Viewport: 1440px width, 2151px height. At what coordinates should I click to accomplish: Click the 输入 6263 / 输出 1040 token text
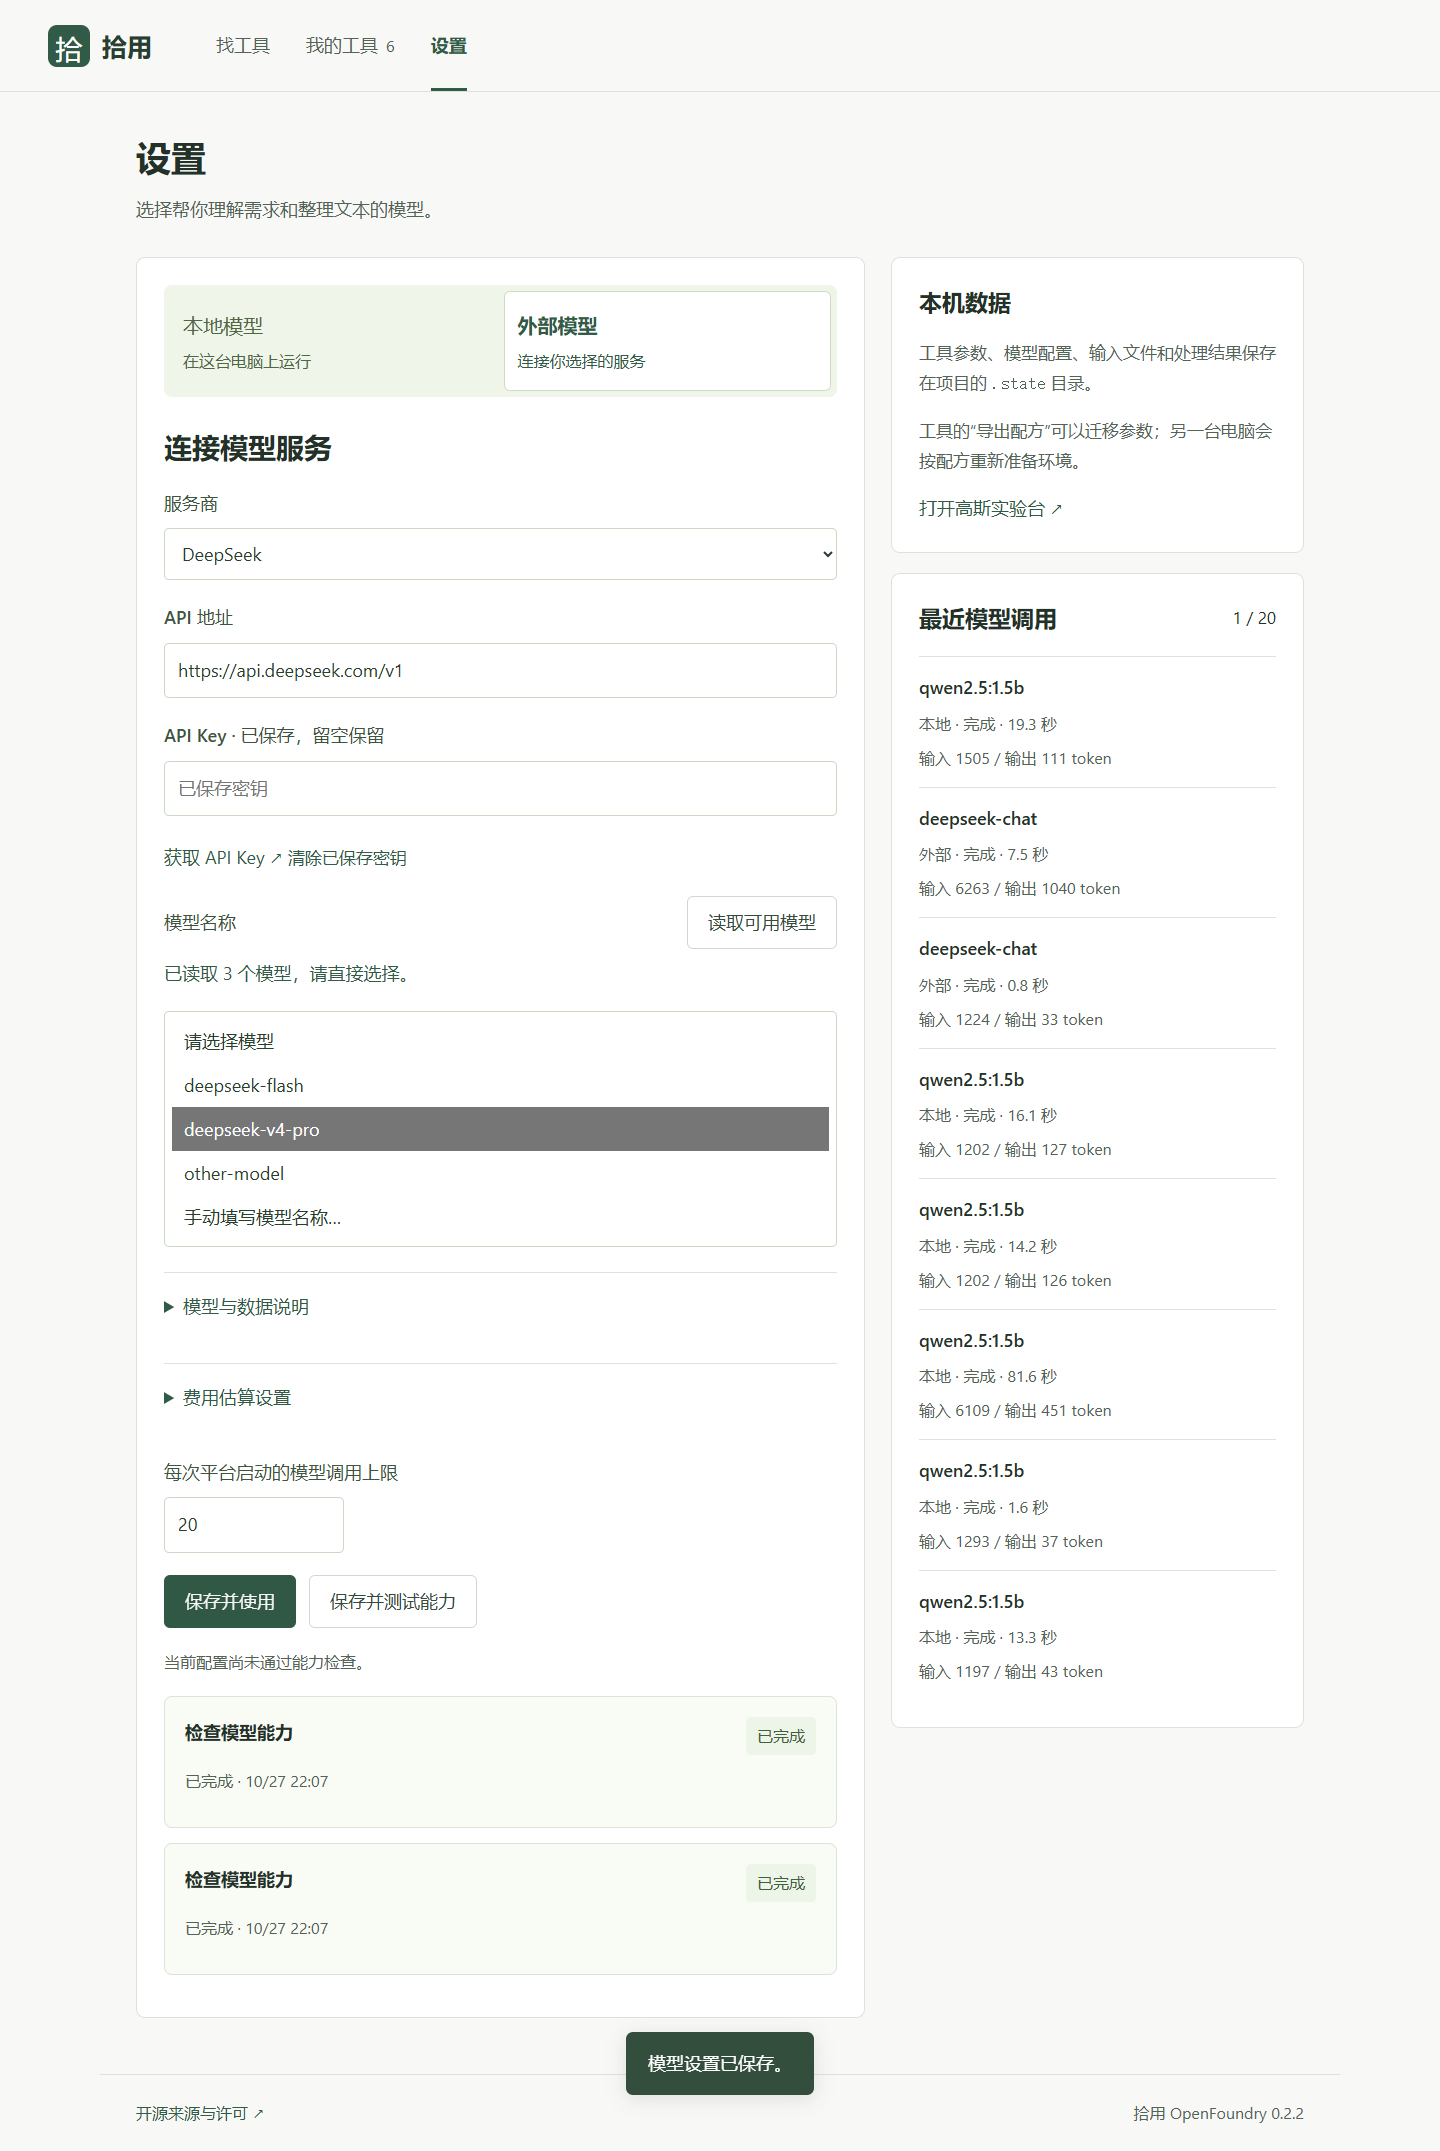(1020, 888)
